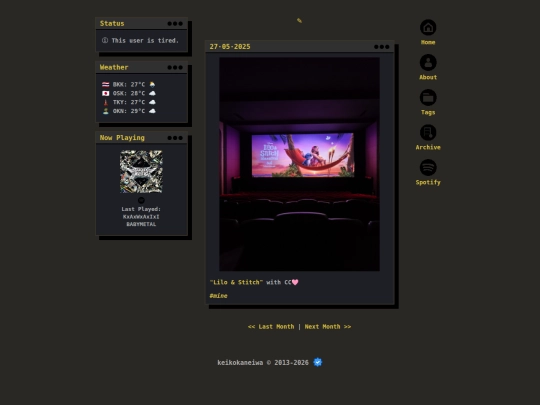Image resolution: width=540 pixels, height=405 pixels.
Task: Click the three dots on Weather panel
Action: pyautogui.click(x=175, y=67)
